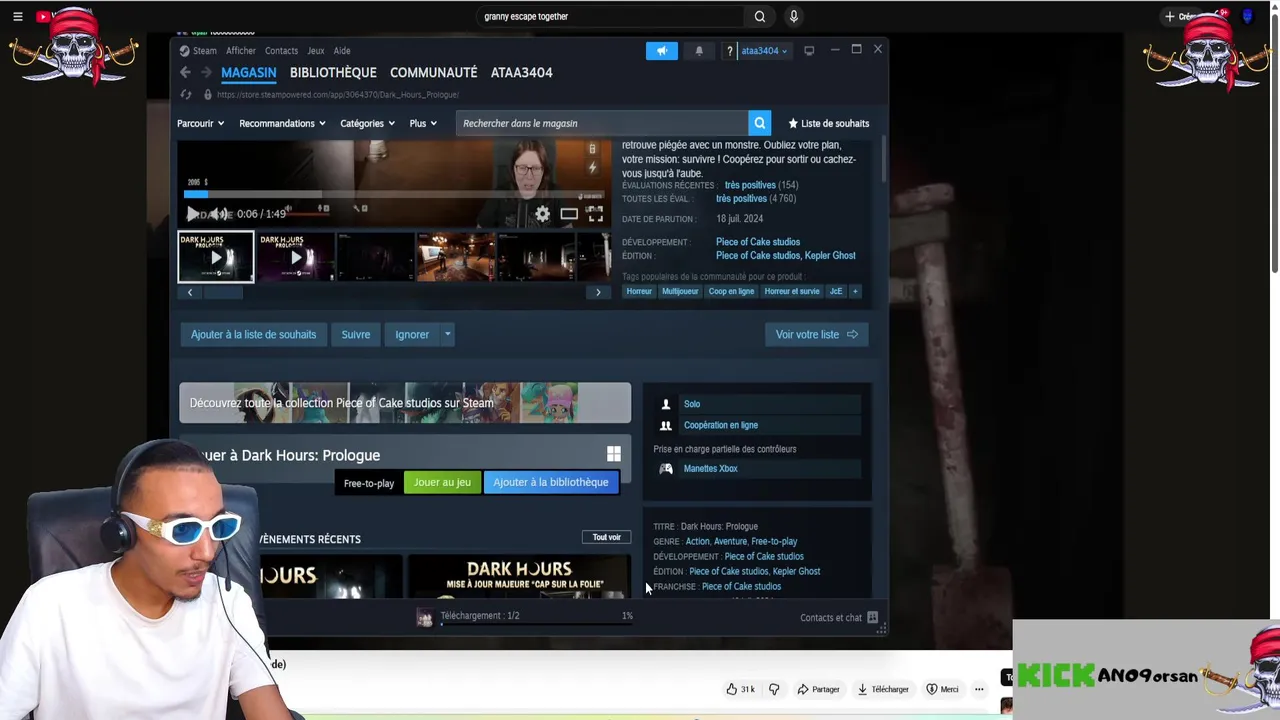Select the second Dark Hours trailer thumbnail
The width and height of the screenshot is (1280, 720).
pos(296,257)
